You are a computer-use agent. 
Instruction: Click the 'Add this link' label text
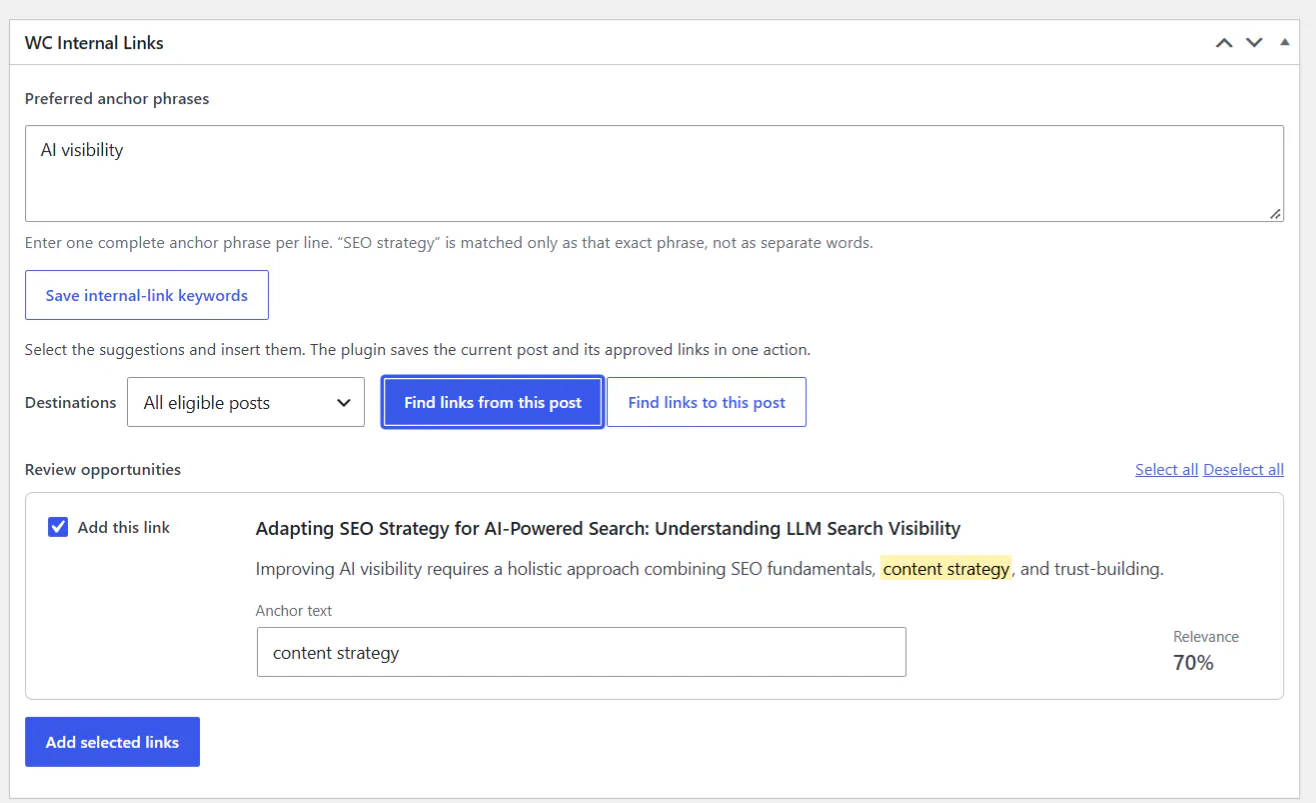124,527
